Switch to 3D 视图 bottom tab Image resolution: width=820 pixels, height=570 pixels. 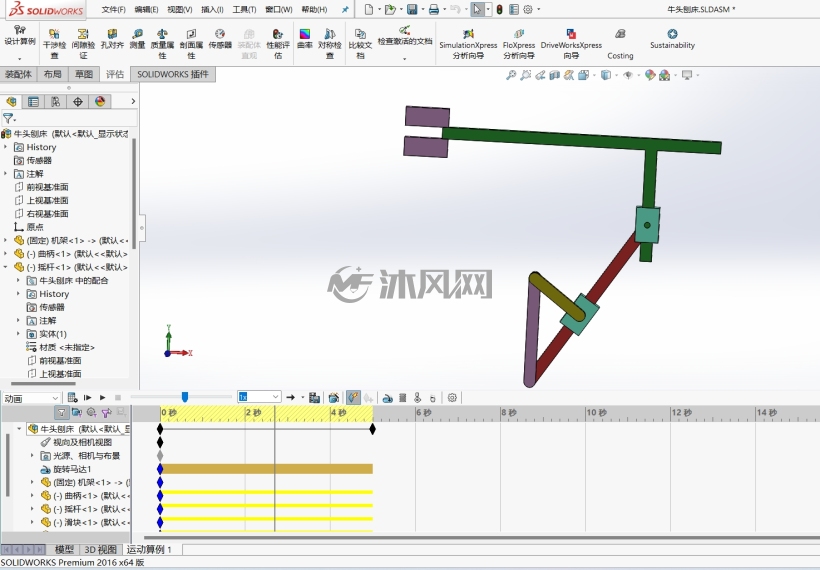coord(100,549)
